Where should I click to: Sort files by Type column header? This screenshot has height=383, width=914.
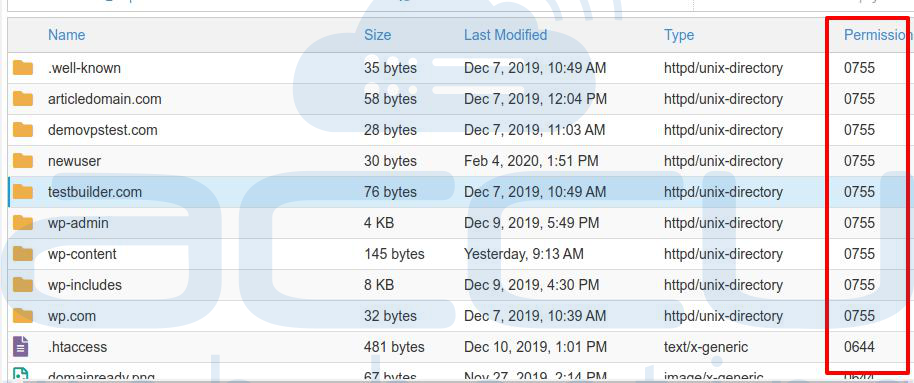[x=679, y=35]
